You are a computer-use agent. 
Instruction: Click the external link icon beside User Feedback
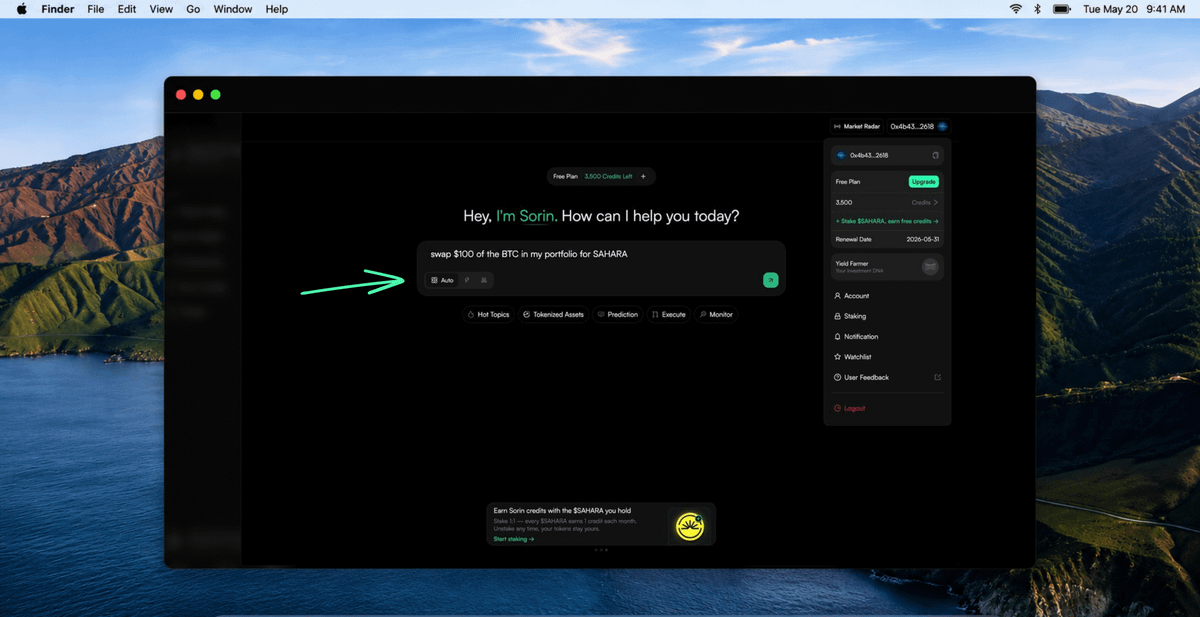pos(937,377)
